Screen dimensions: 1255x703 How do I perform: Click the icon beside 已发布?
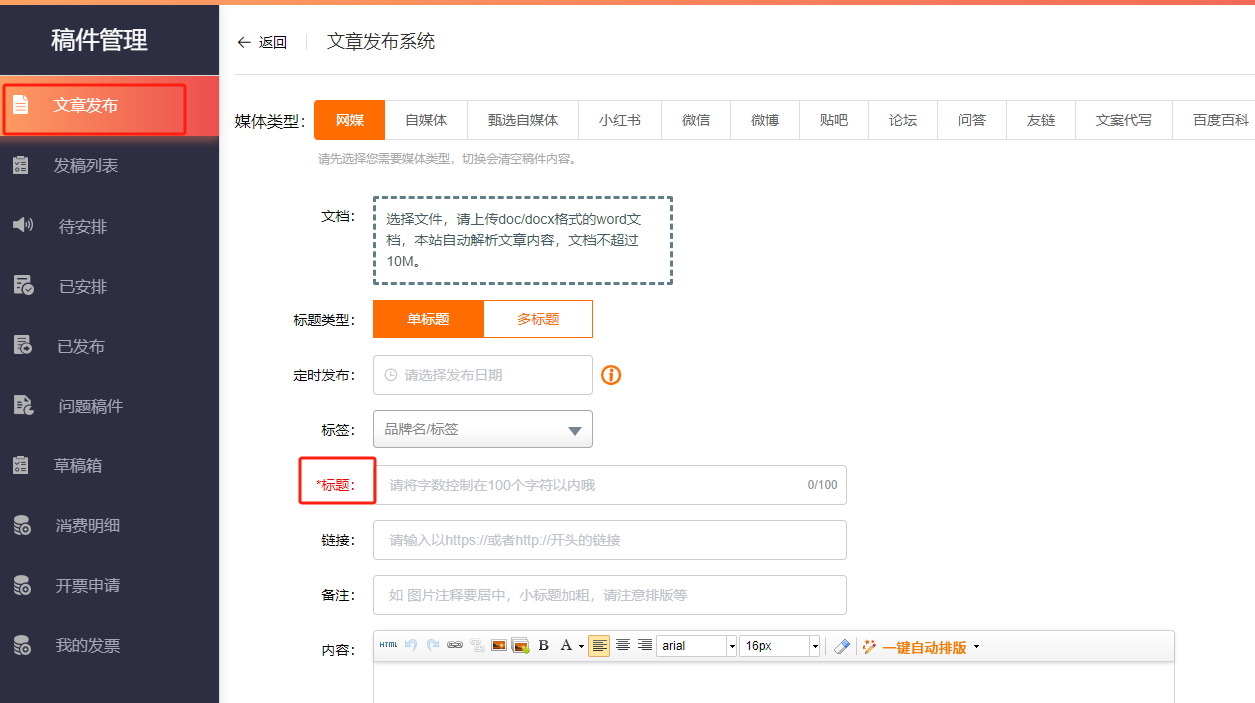tap(22, 345)
